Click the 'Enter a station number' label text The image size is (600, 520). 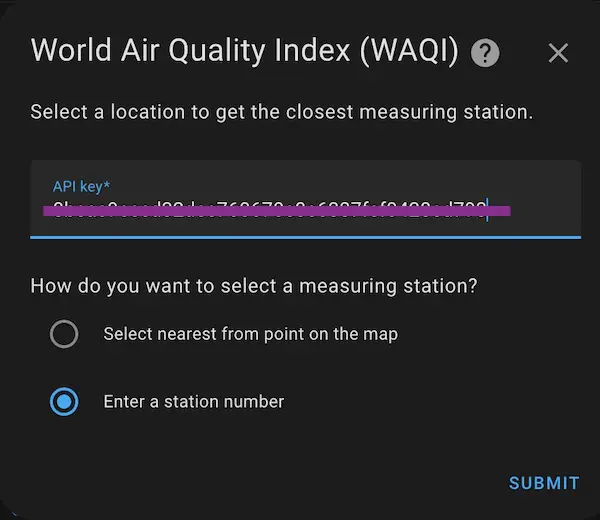point(194,402)
